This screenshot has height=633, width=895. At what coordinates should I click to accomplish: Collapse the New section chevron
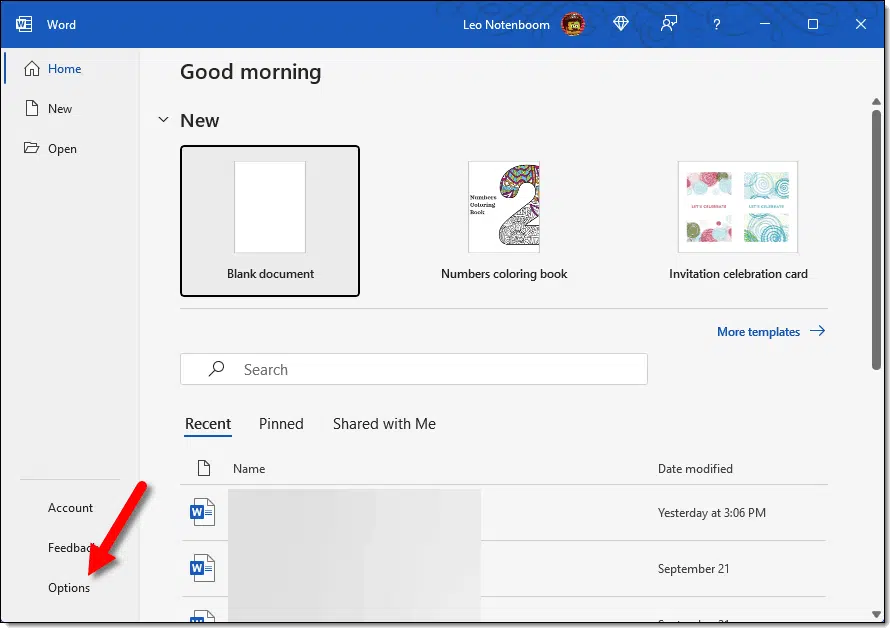pyautogui.click(x=163, y=120)
